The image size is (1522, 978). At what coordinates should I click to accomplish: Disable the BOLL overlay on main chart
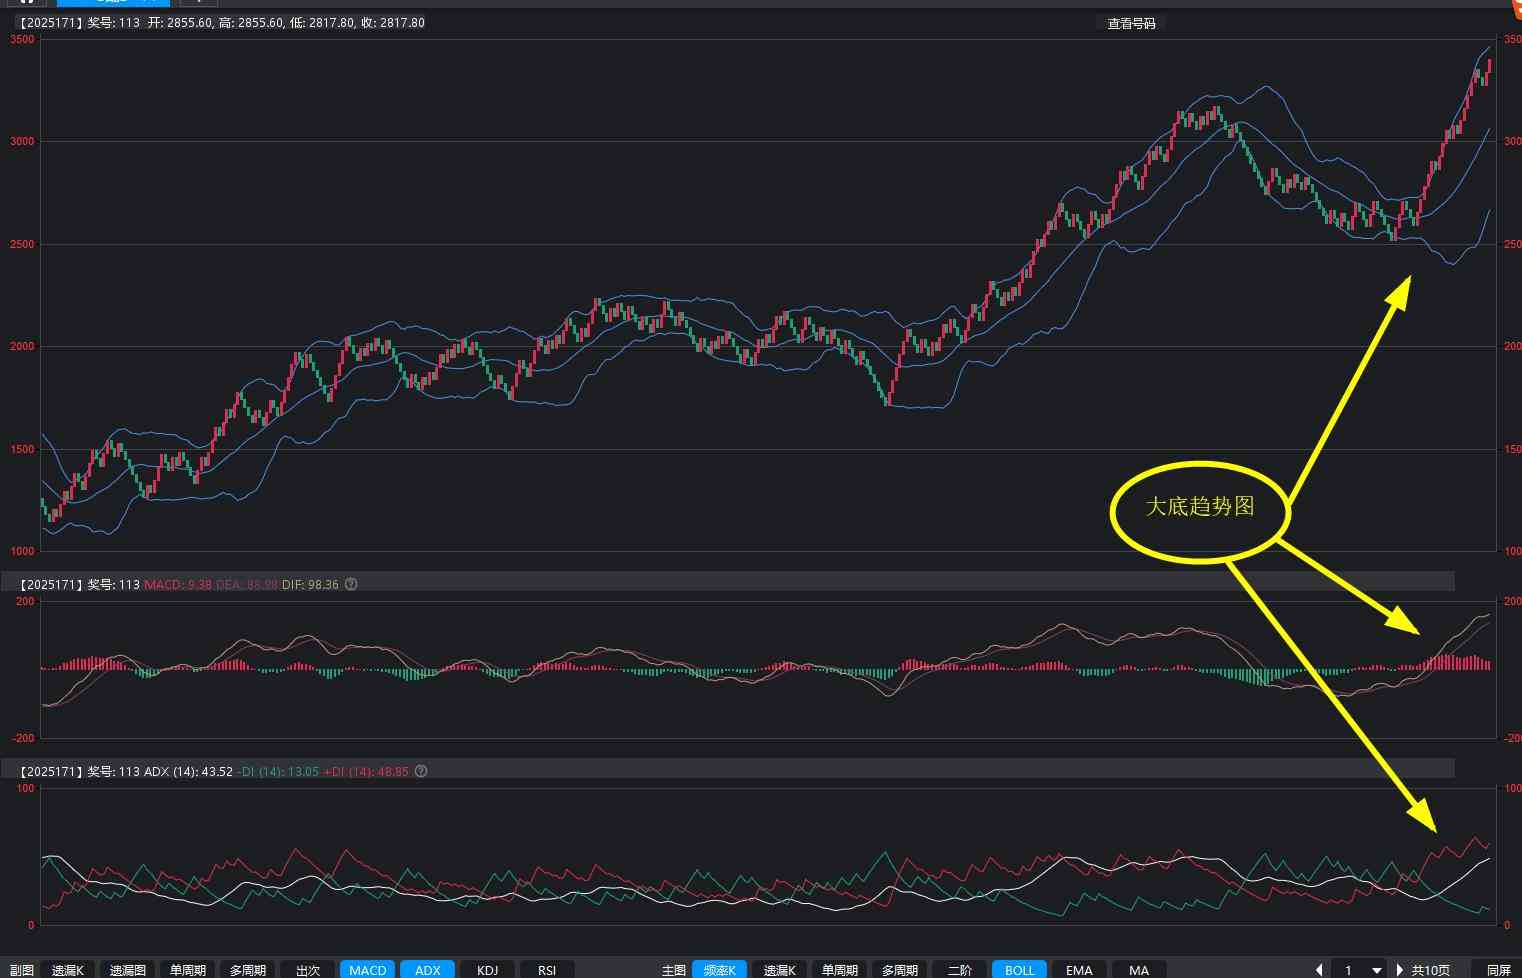coord(1019,969)
